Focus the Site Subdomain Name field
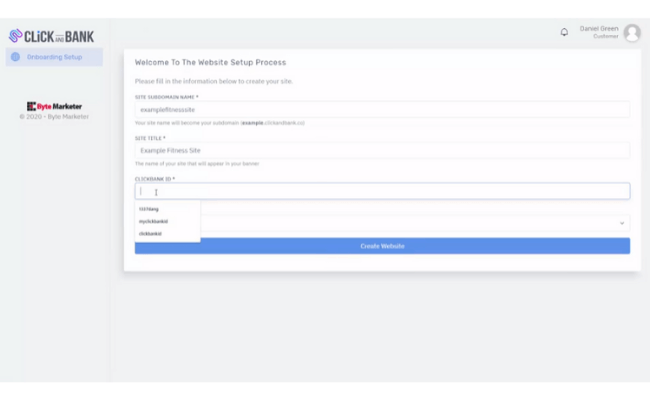The image size is (650, 400). 382,109
